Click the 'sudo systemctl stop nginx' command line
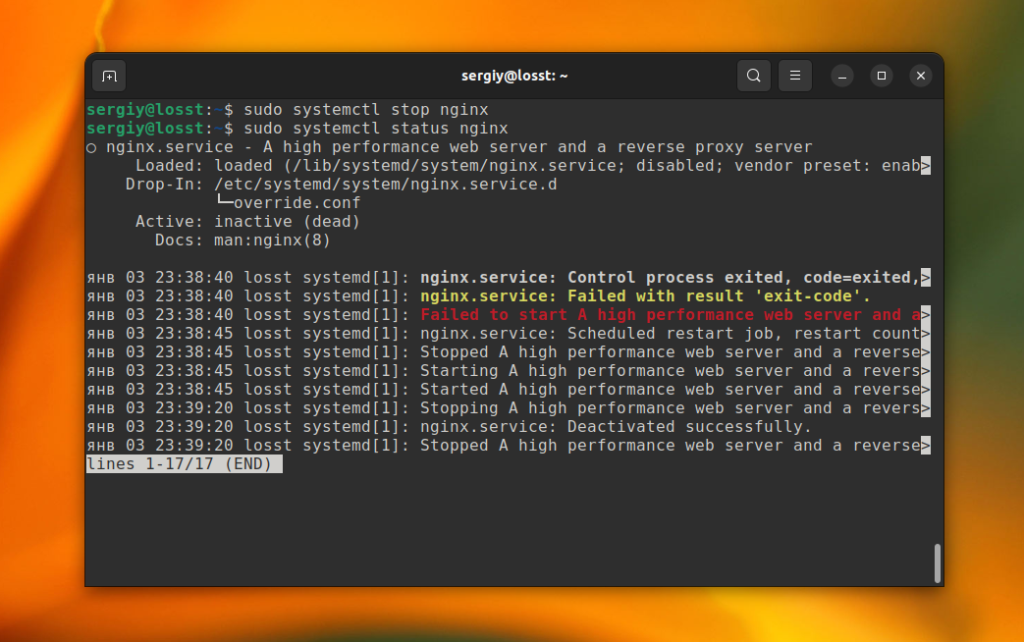Image resolution: width=1024 pixels, height=642 pixels. [287, 110]
